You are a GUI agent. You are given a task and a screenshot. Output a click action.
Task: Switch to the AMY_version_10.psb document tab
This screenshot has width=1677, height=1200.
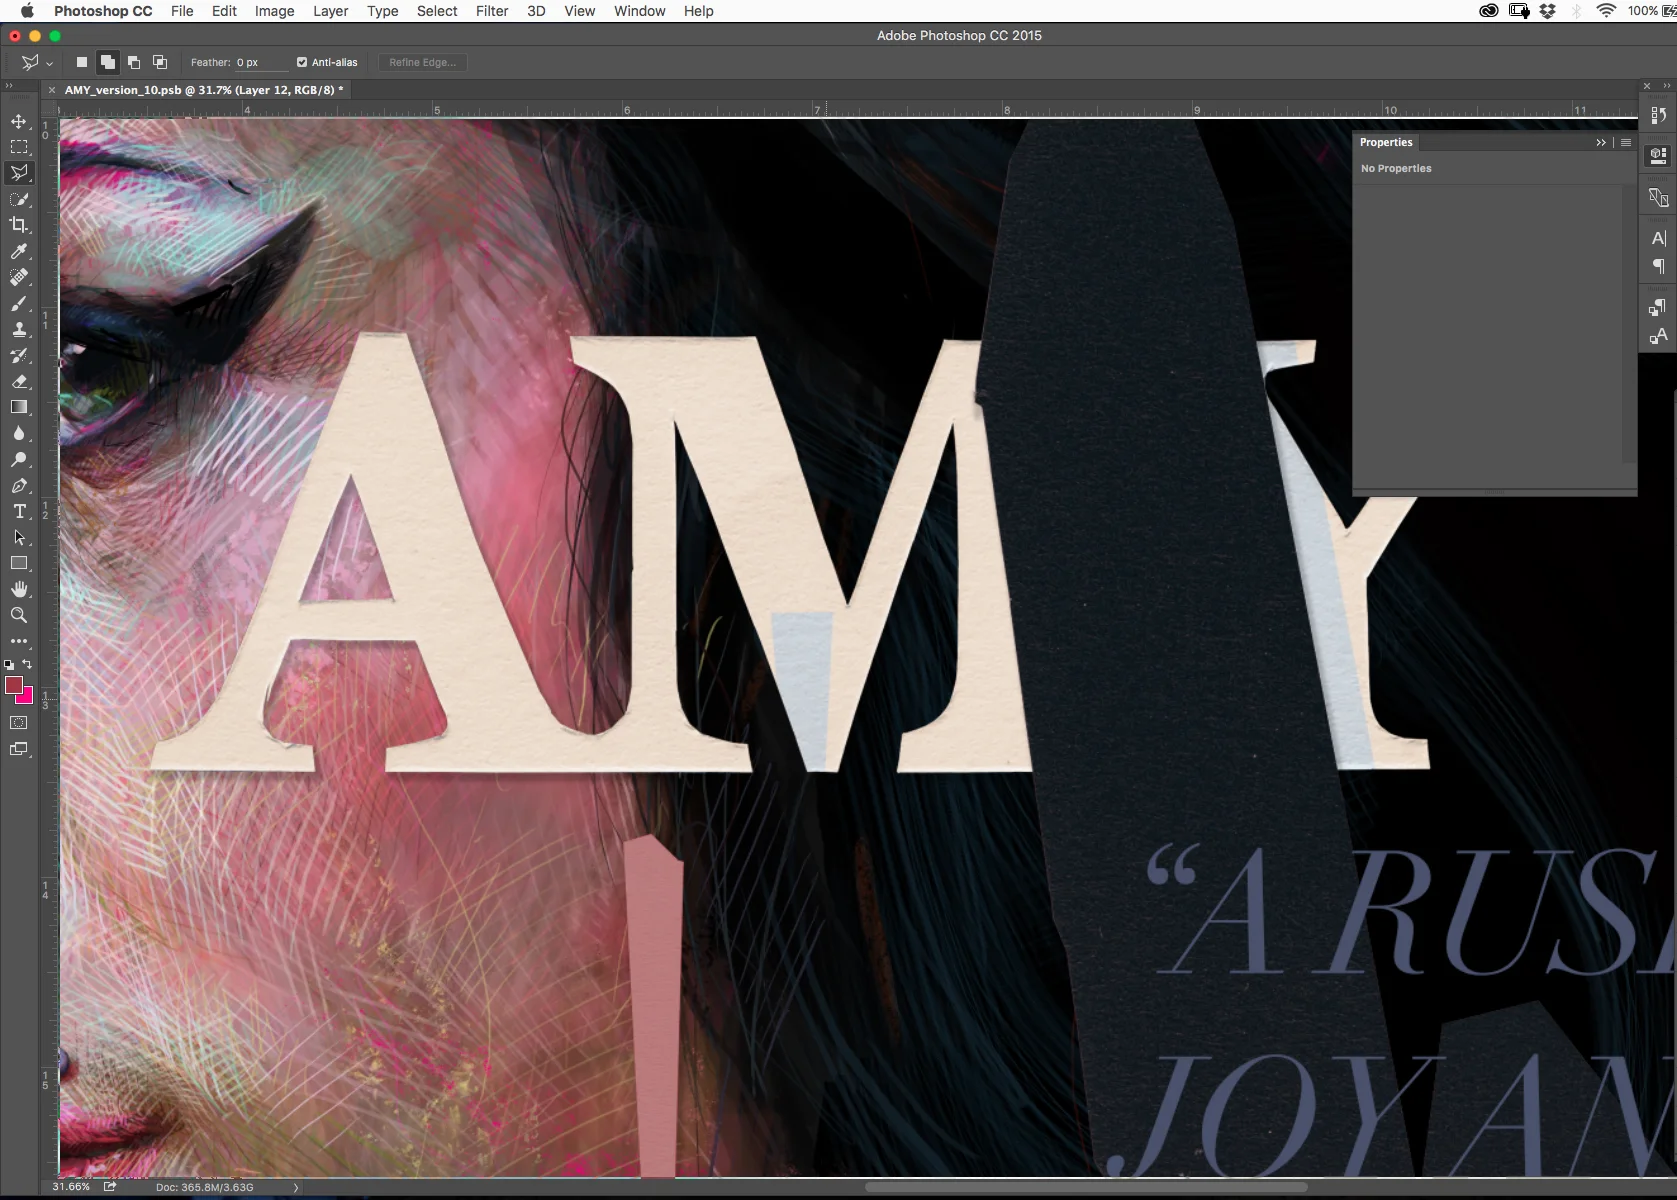[x=204, y=90]
